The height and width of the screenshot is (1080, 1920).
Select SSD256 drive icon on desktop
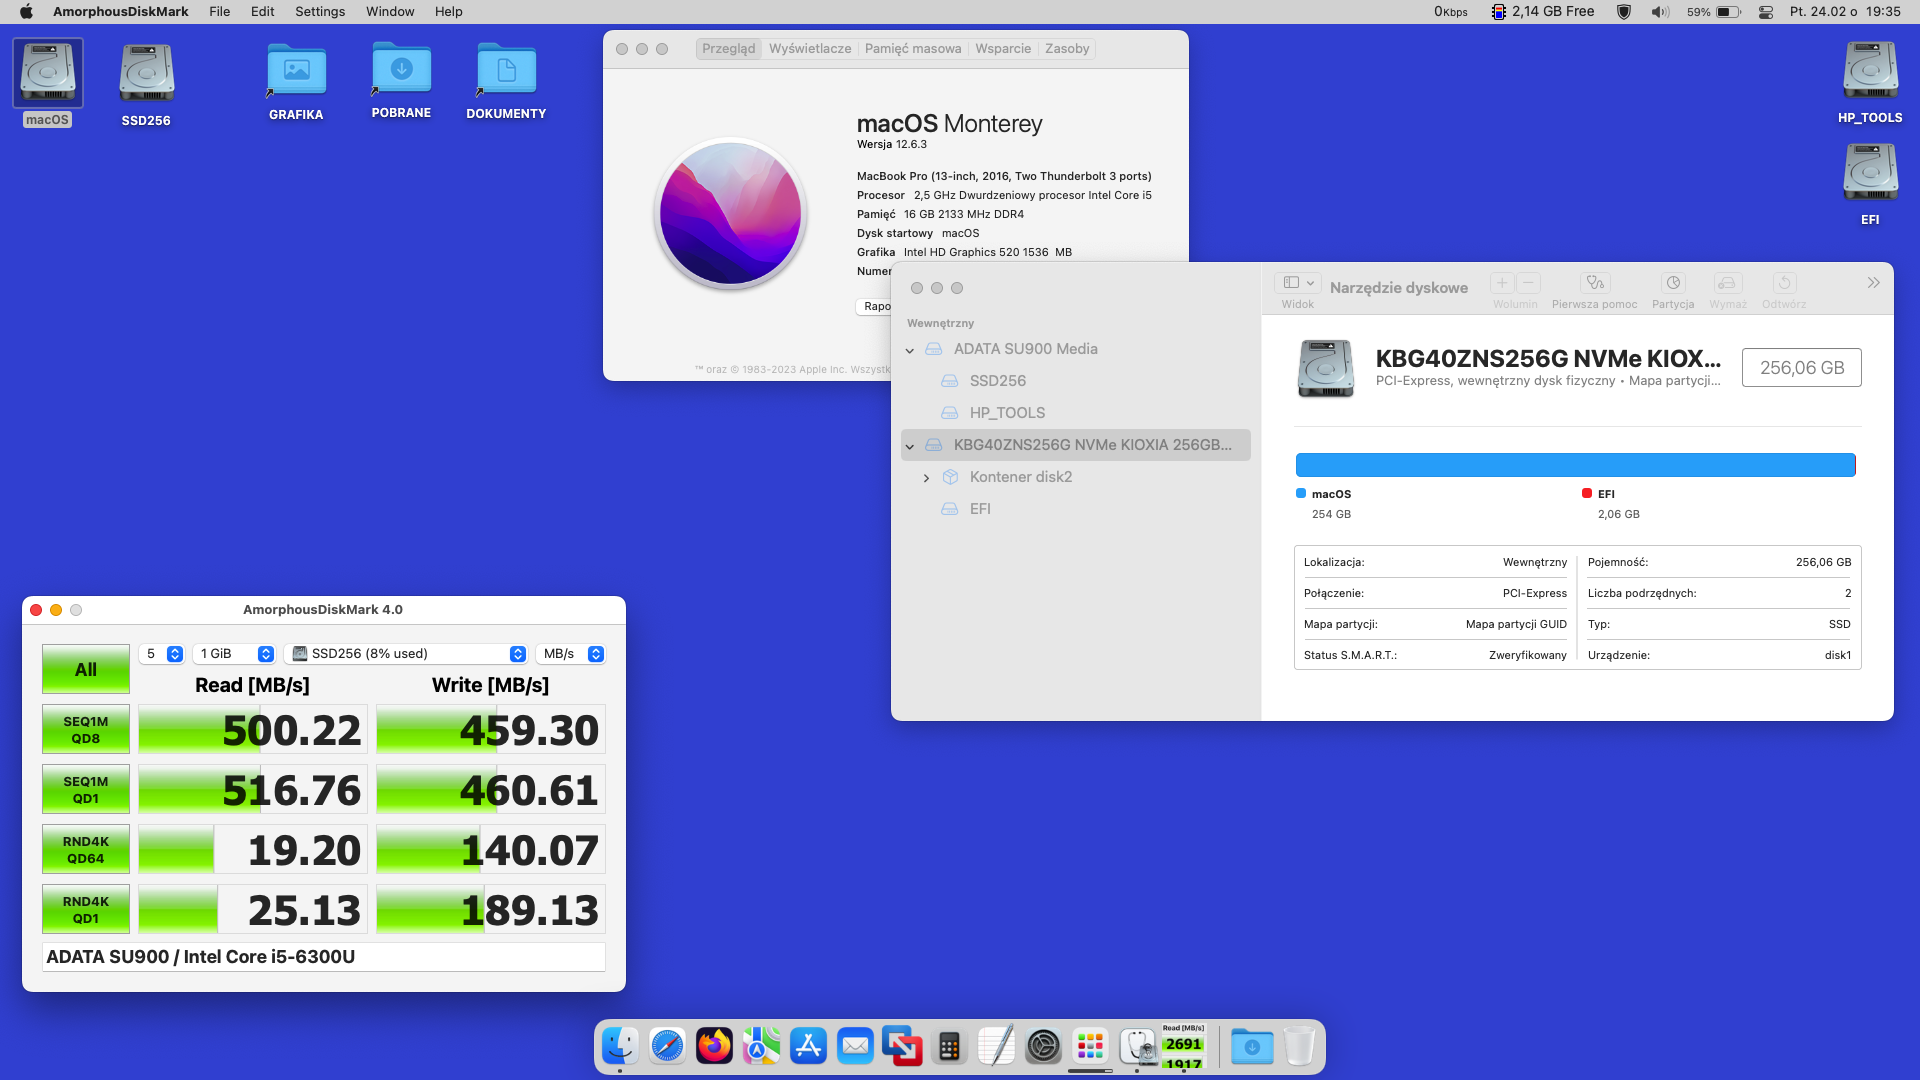point(146,73)
